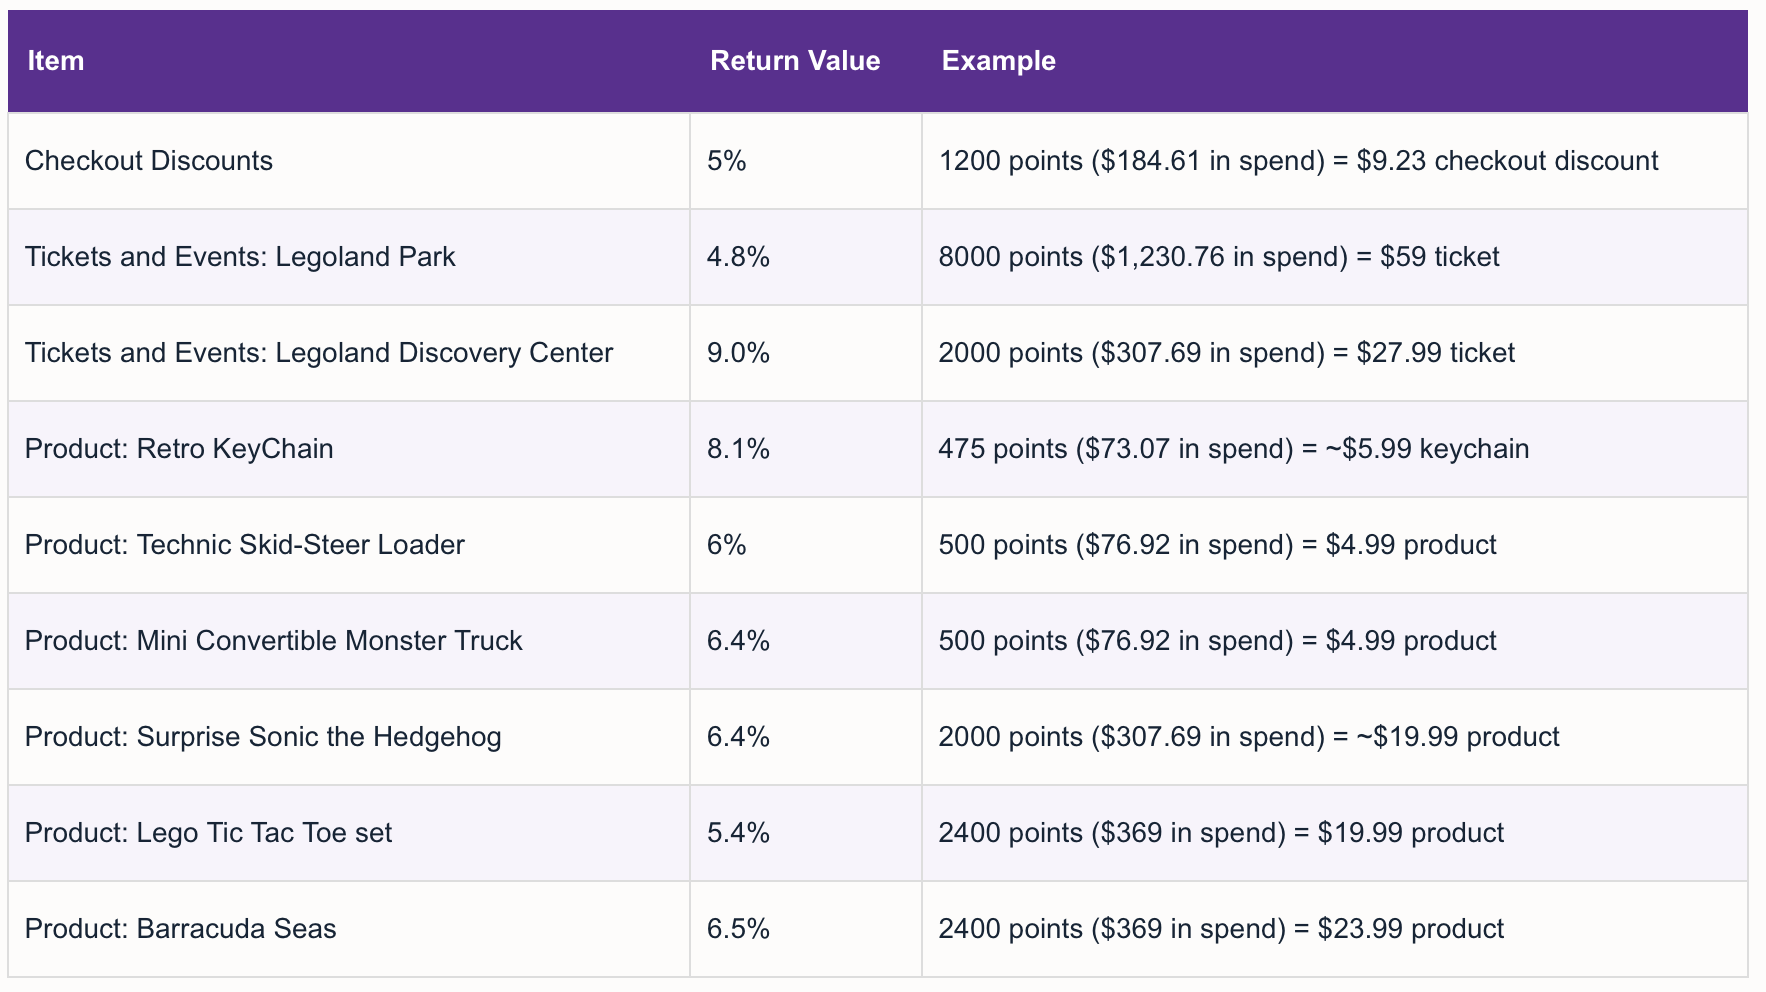Click Monster Truck's 6.4% return value

738,641
